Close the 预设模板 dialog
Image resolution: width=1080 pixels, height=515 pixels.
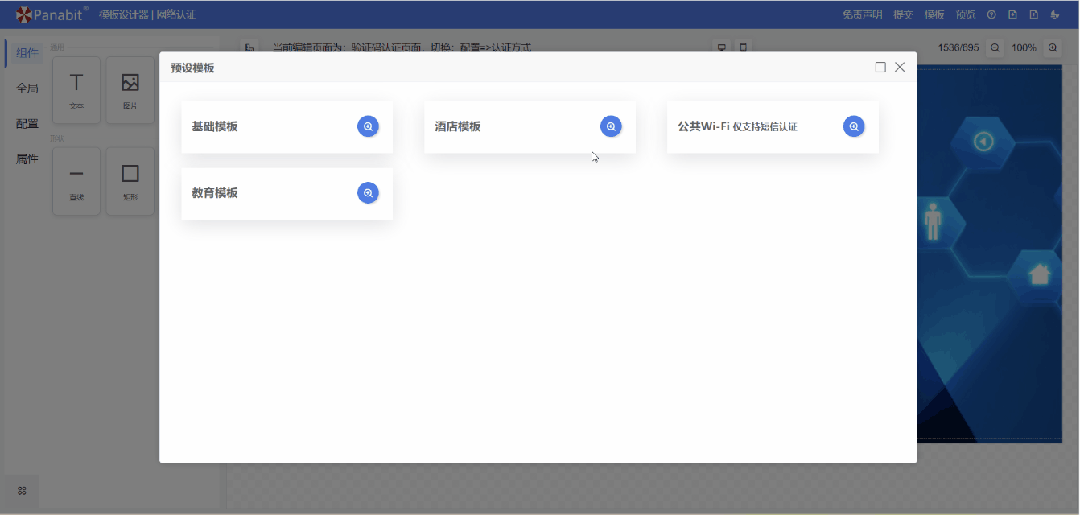pyautogui.click(x=900, y=67)
